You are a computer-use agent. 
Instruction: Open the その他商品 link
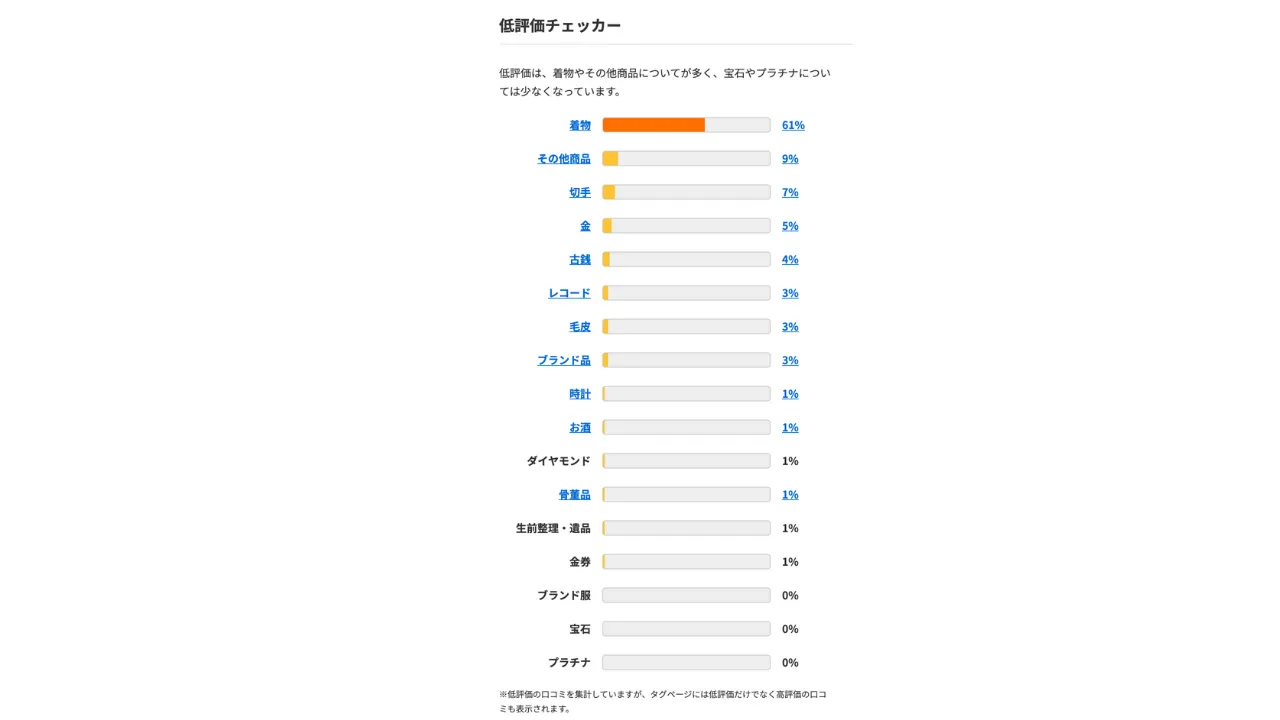point(564,159)
